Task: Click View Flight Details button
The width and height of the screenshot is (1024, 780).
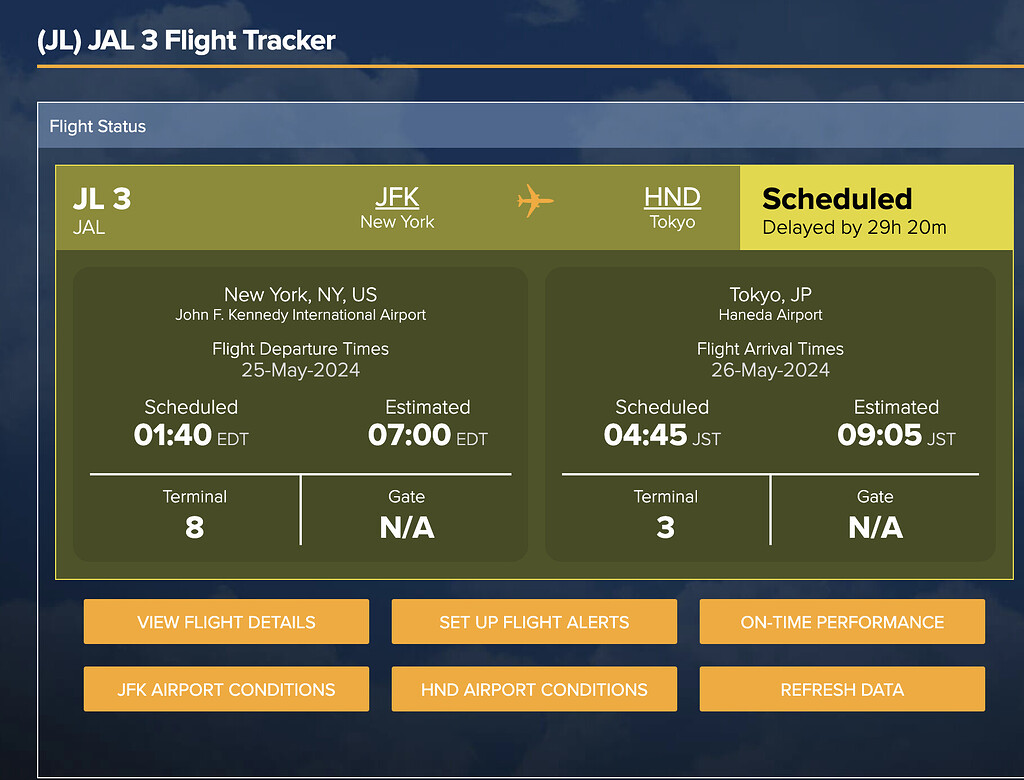Action: [x=226, y=622]
